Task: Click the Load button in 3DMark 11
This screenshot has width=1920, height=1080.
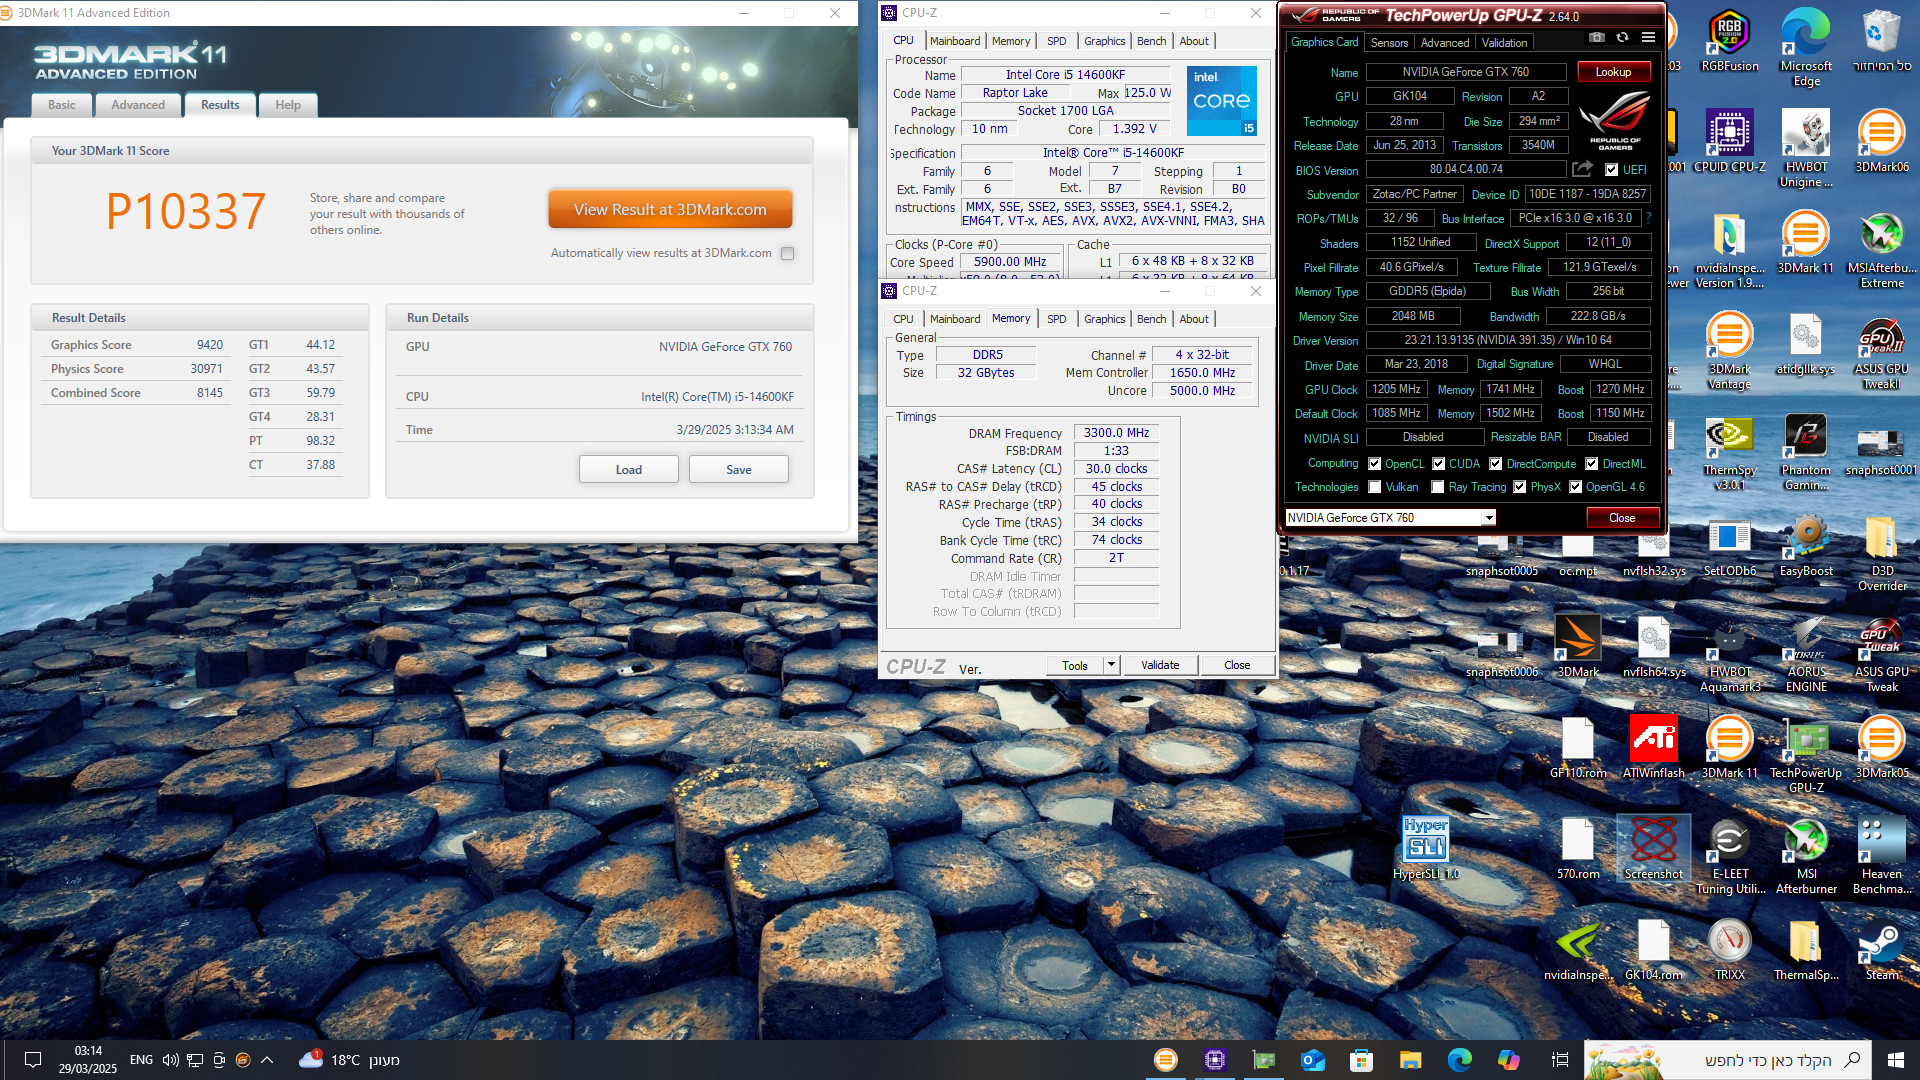Action: [629, 470]
